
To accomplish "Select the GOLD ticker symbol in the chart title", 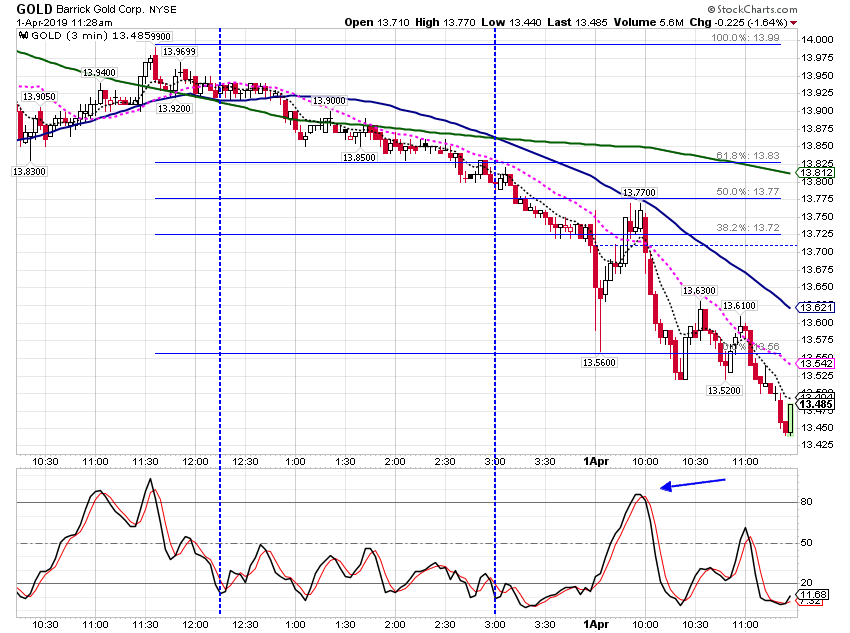I will pyautogui.click(x=34, y=9).
